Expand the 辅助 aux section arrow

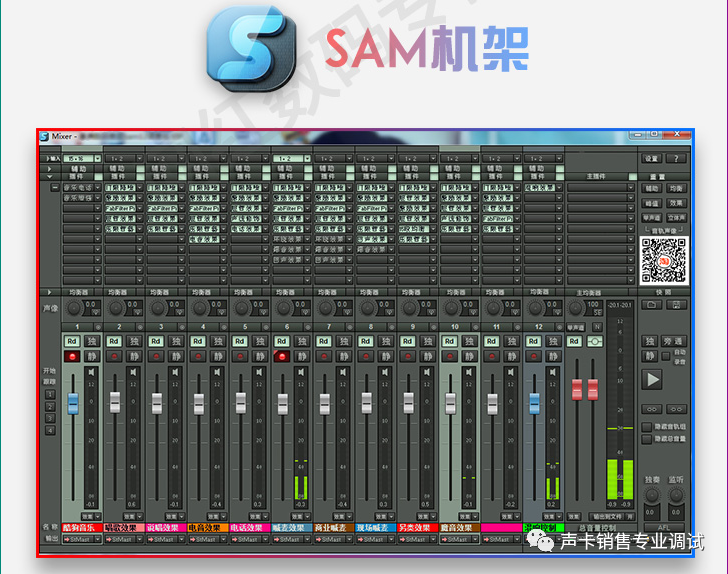point(50,169)
